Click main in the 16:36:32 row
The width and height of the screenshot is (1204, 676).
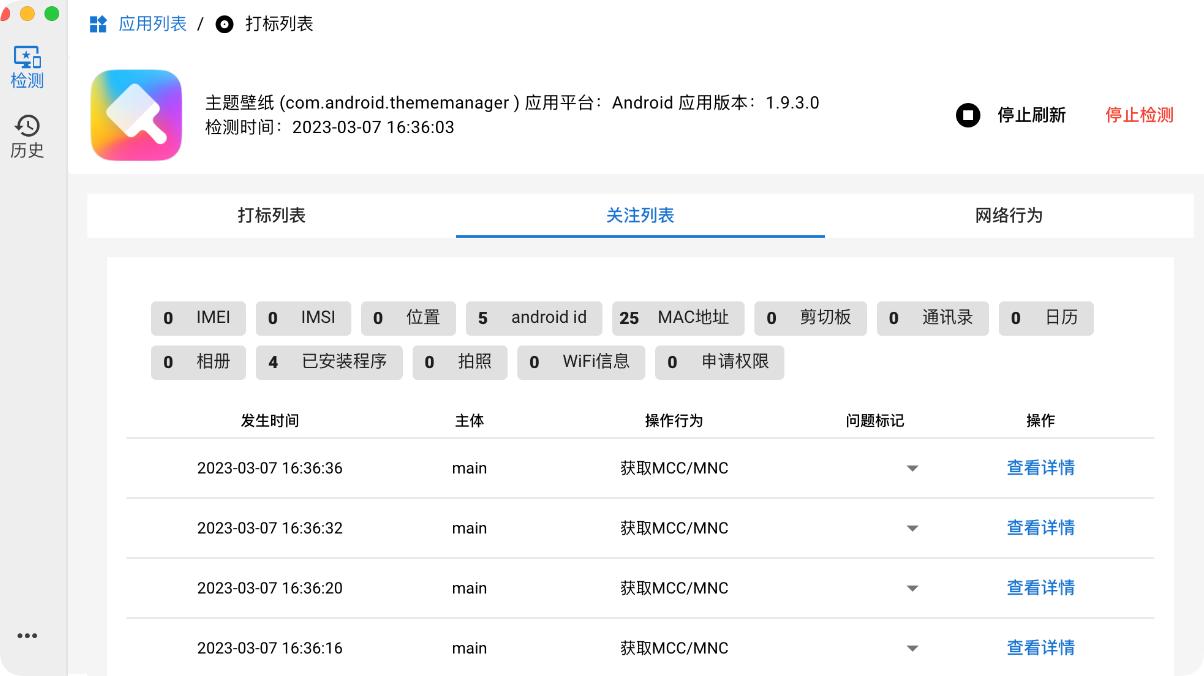point(469,528)
